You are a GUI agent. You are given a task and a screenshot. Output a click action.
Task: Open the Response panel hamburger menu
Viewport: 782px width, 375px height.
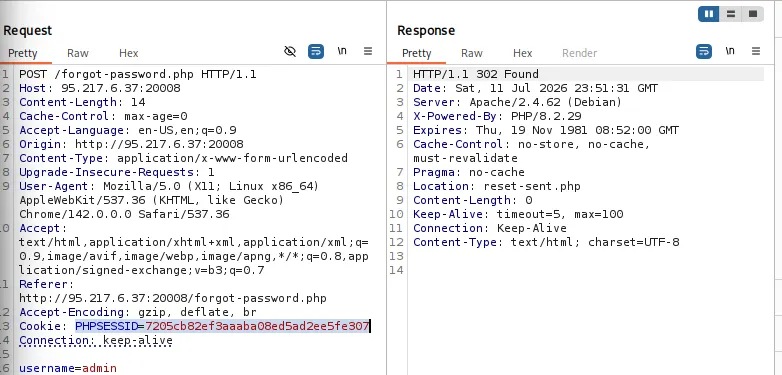pyautogui.click(x=756, y=51)
